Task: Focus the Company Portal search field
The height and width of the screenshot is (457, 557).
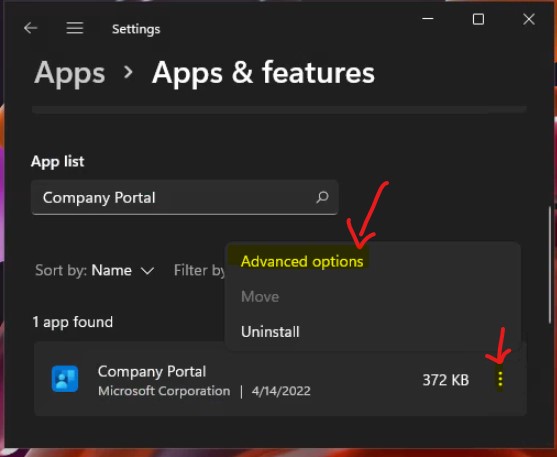Action: (185, 198)
